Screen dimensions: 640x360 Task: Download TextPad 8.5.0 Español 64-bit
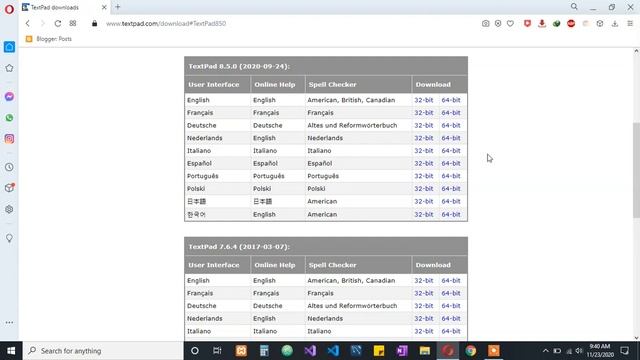(451, 163)
